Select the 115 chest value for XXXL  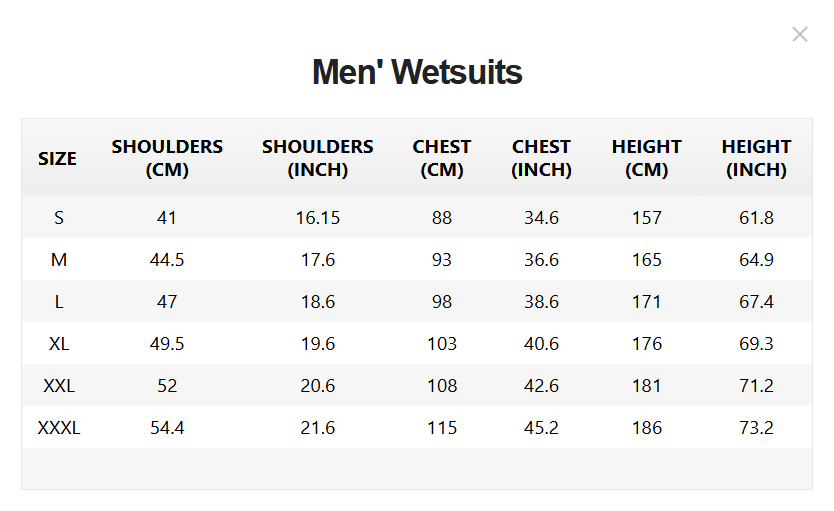pyautogui.click(x=442, y=428)
